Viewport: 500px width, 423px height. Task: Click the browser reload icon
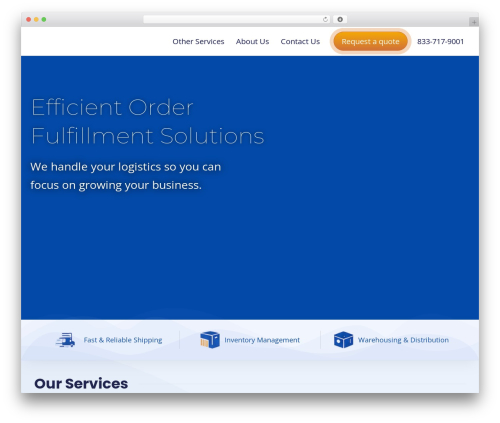[325, 19]
